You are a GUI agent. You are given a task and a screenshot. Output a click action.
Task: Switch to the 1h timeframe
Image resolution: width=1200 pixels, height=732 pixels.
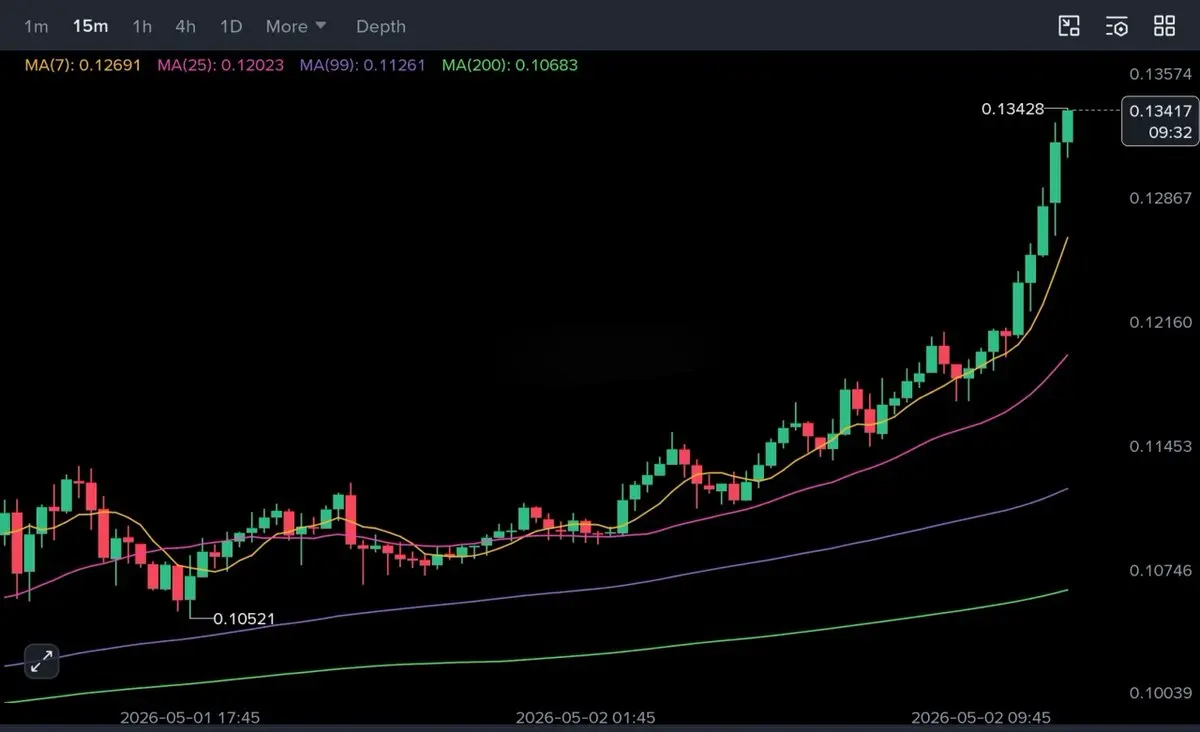(x=142, y=27)
